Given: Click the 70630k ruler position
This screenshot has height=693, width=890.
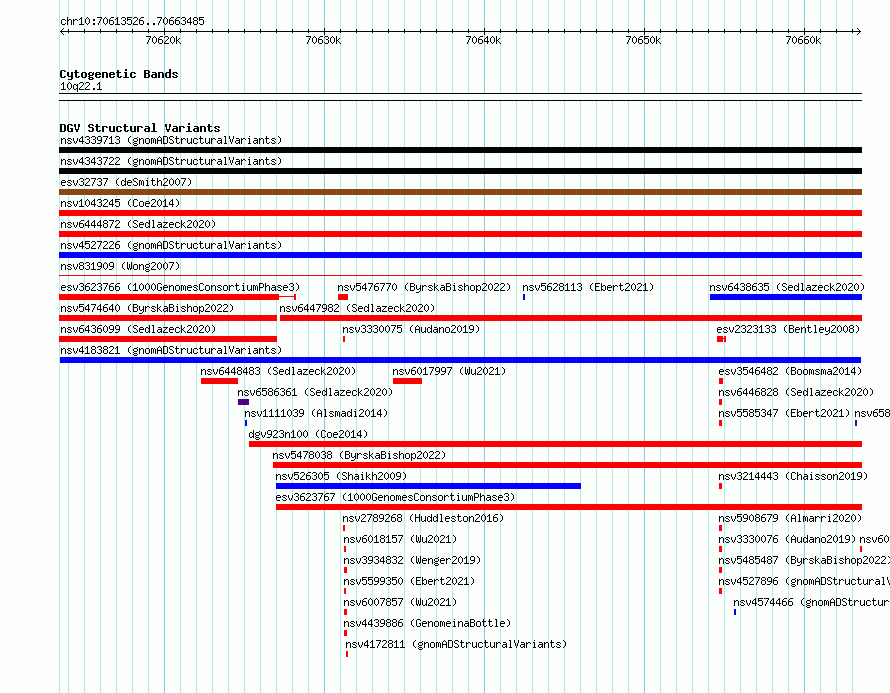Looking at the screenshot, I should [x=324, y=40].
